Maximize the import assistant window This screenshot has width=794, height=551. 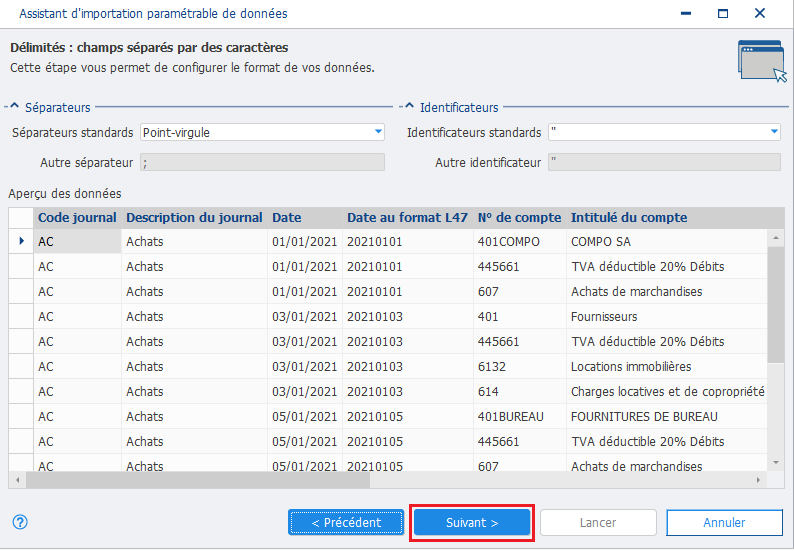(x=723, y=13)
